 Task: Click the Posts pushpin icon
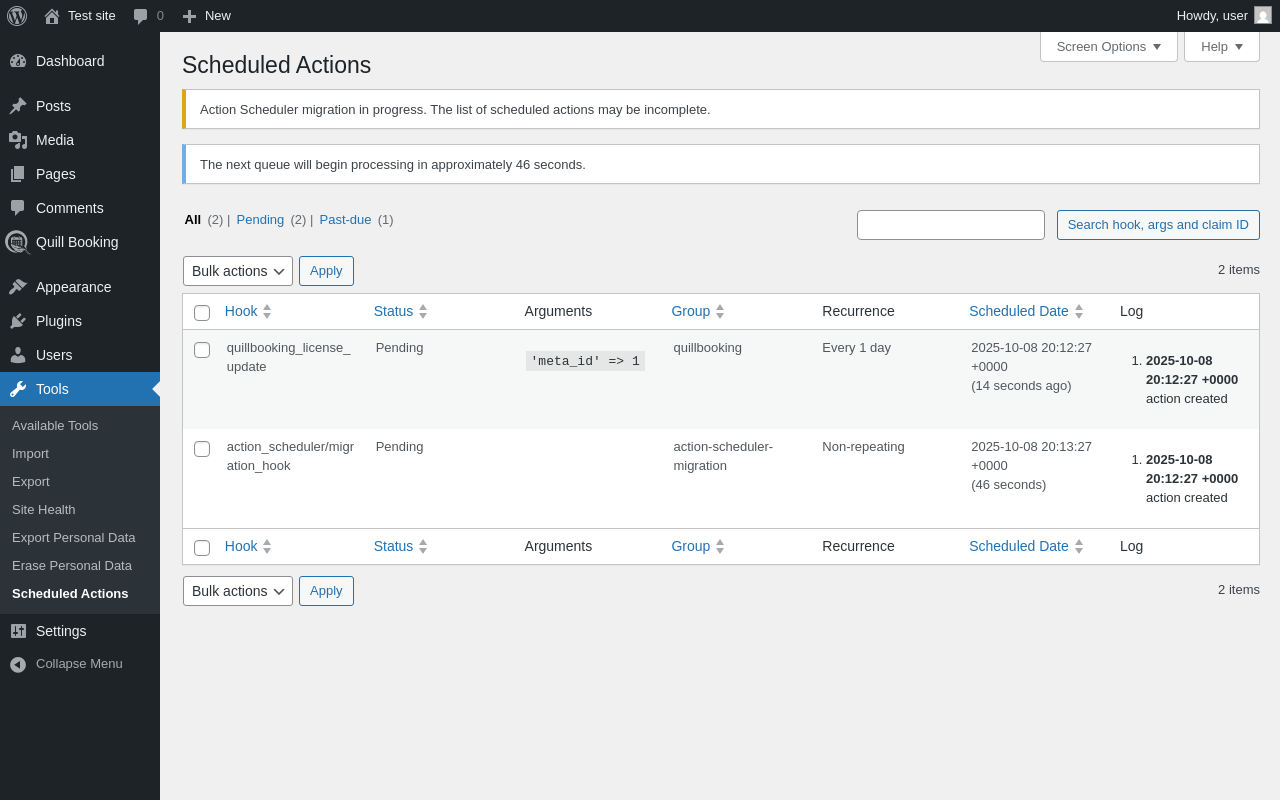[x=18, y=106]
